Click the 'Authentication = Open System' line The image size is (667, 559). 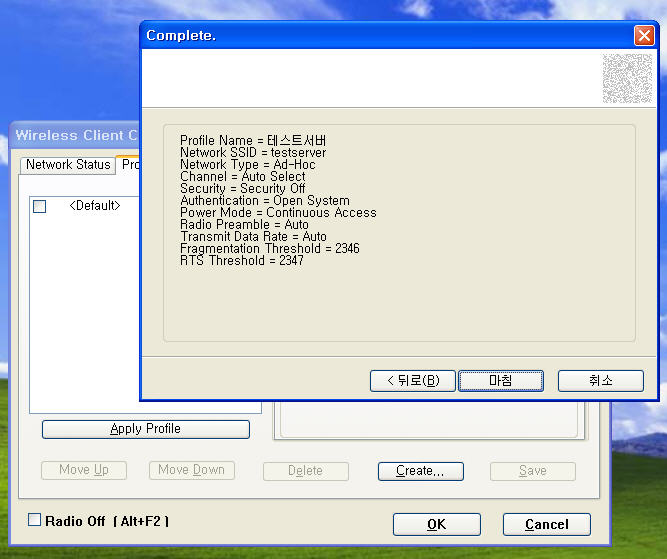(265, 200)
